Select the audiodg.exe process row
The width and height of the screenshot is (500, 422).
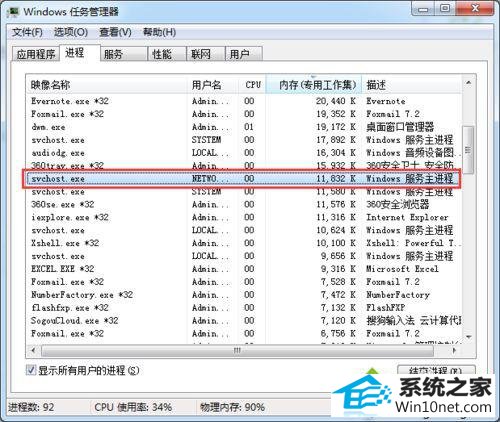pos(244,153)
